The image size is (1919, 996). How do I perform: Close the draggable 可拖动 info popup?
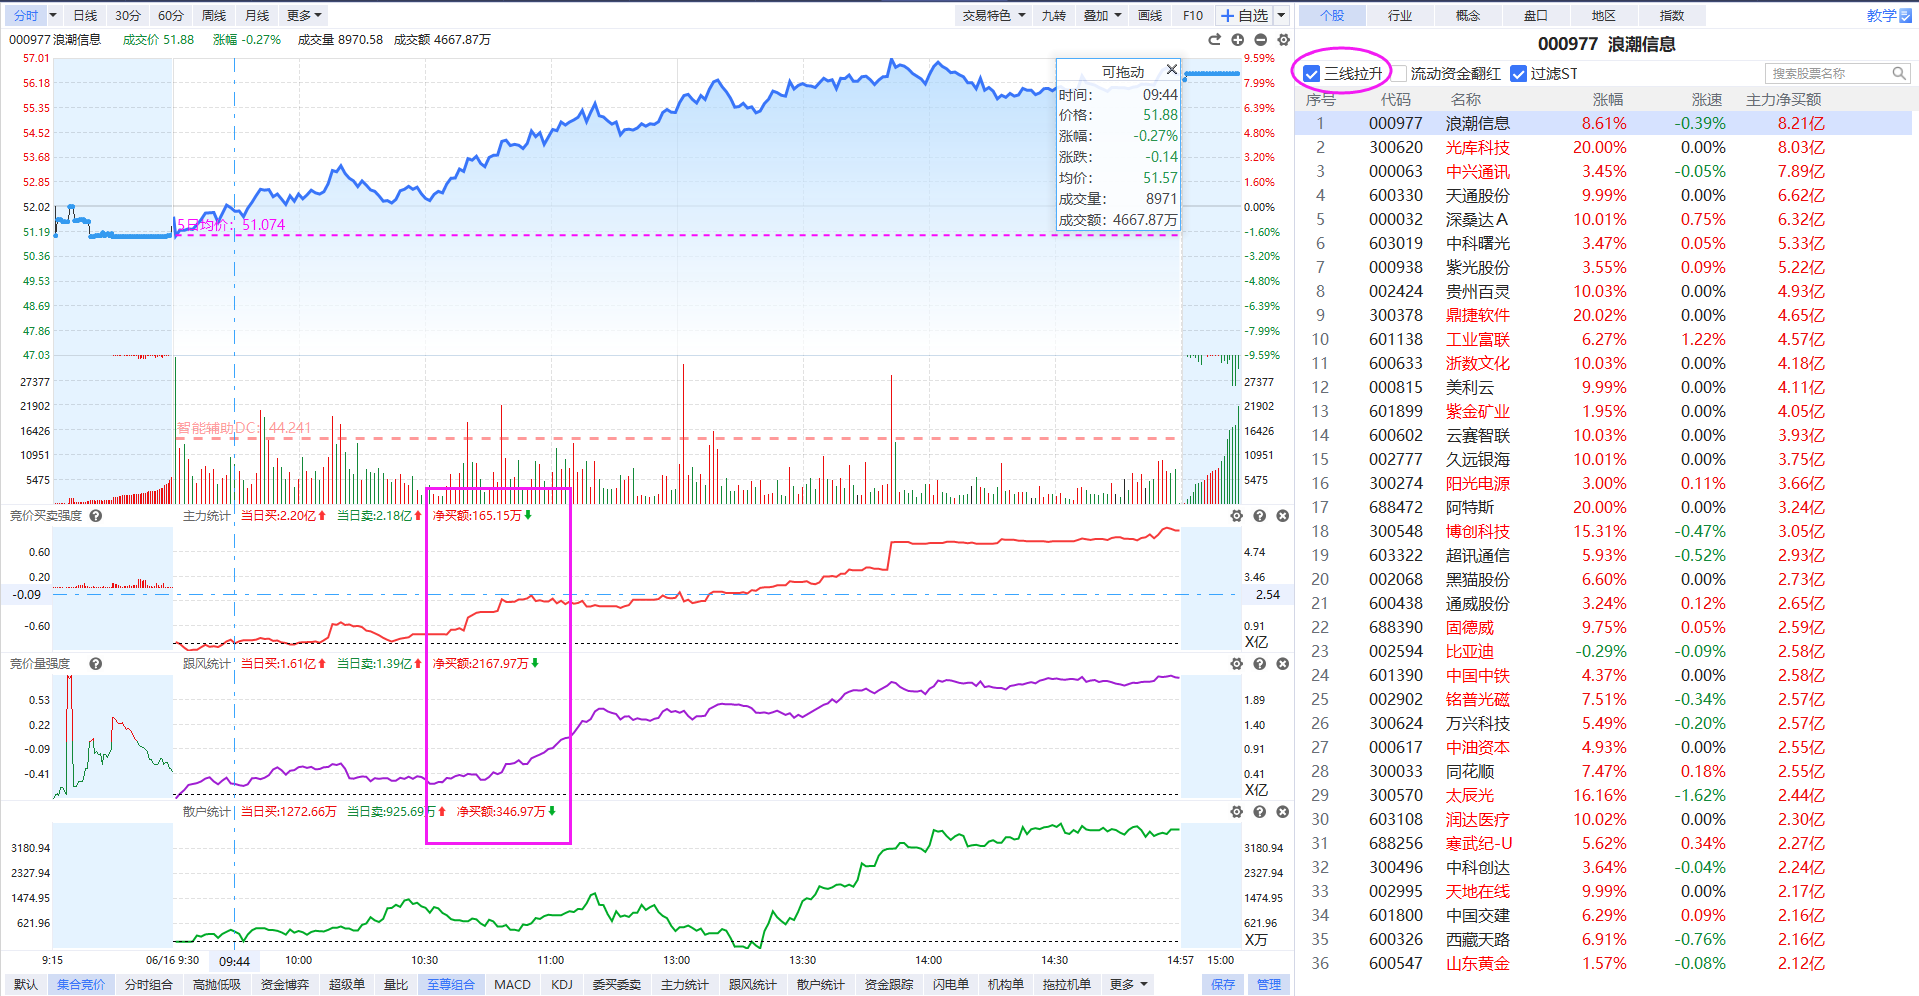point(1172,70)
